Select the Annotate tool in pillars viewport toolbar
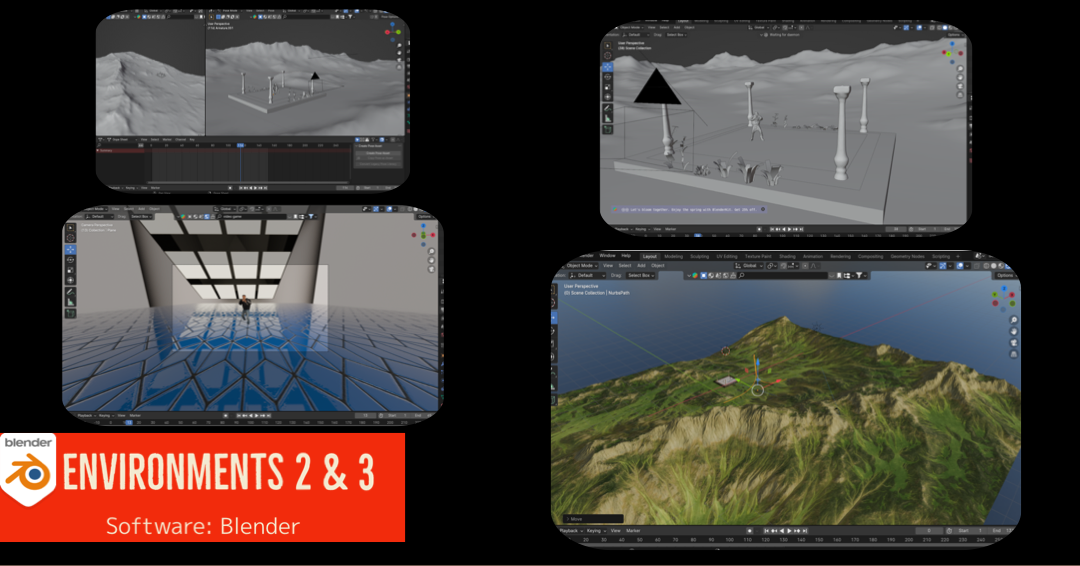The image size is (1080, 566). tap(607, 108)
